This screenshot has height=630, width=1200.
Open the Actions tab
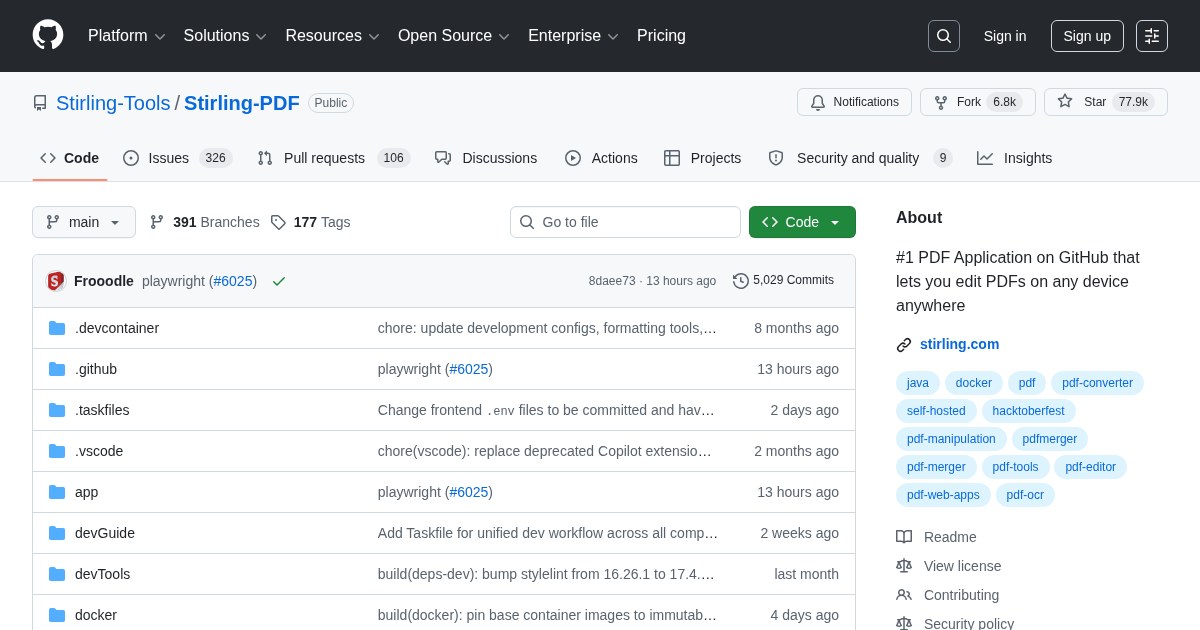(601, 158)
